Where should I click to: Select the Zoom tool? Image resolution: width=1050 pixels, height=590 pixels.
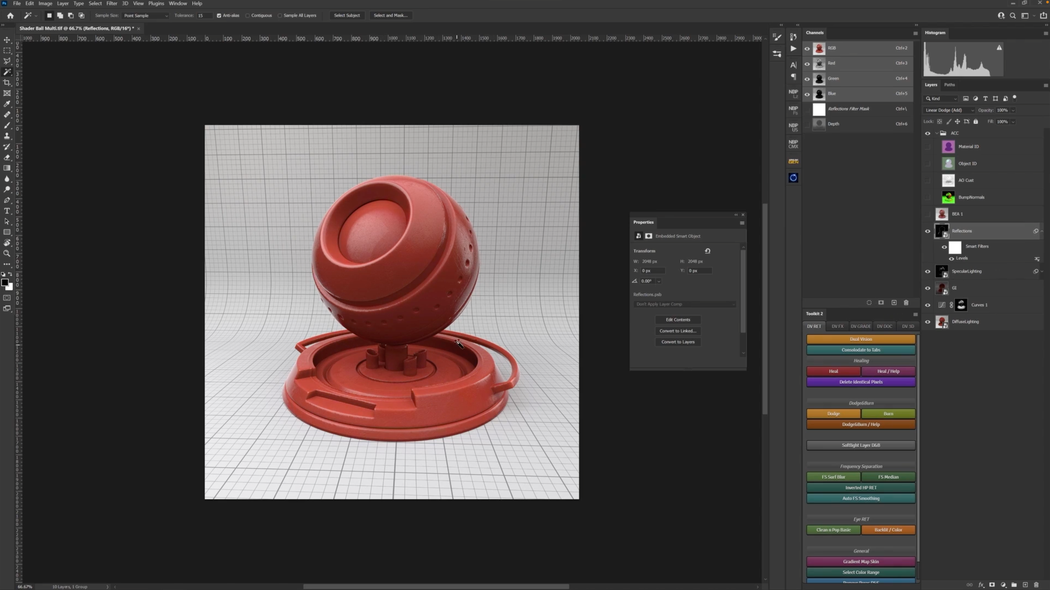pos(7,253)
